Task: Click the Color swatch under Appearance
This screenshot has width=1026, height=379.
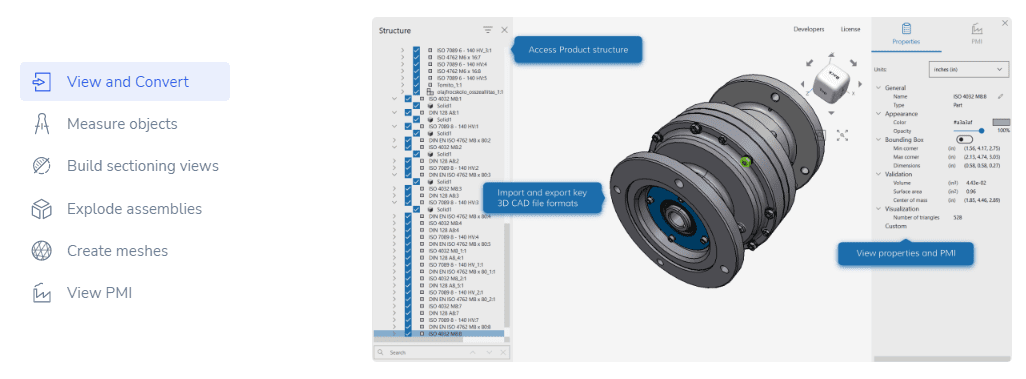Action: 1001,122
